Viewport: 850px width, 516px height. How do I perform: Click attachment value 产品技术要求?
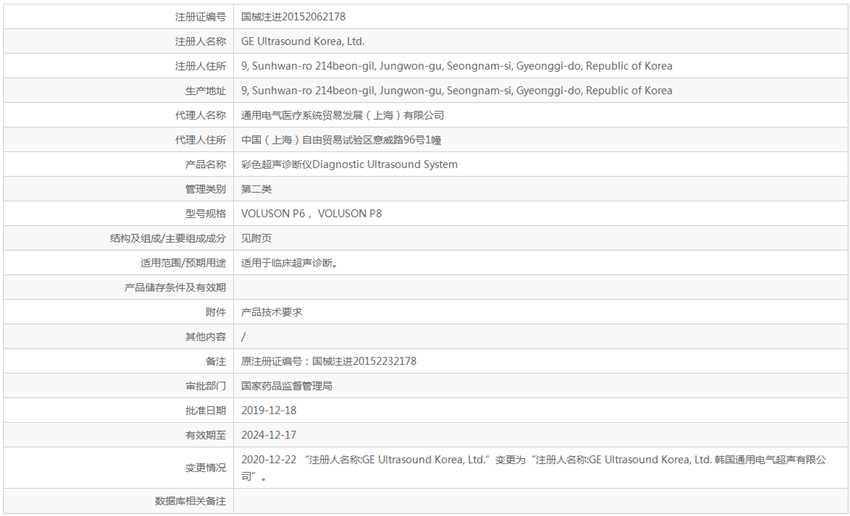272,312
